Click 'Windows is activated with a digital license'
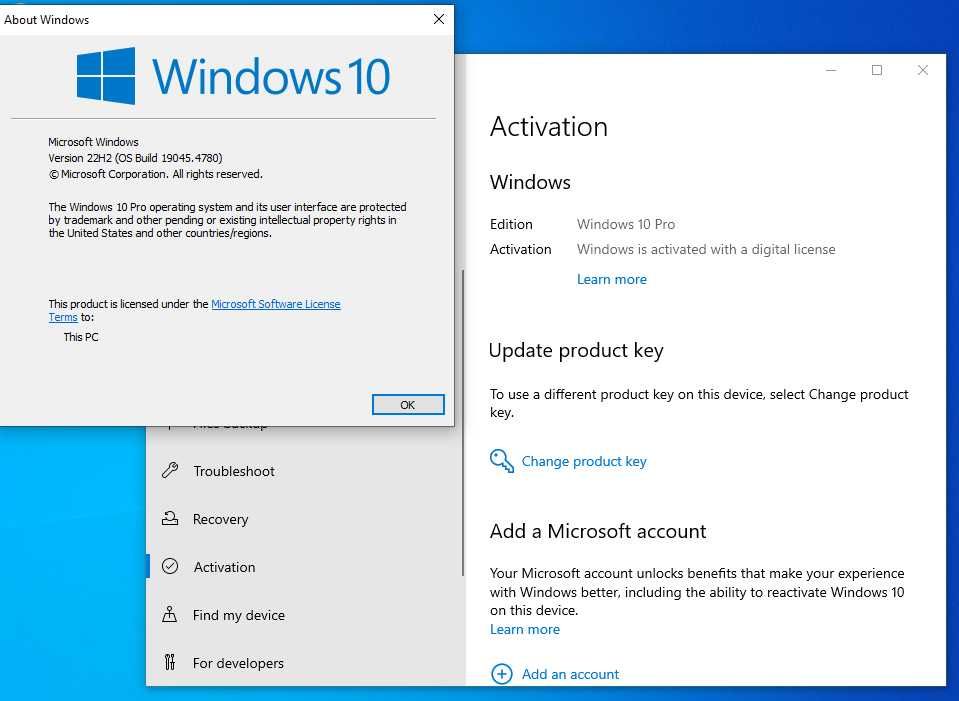 706,250
